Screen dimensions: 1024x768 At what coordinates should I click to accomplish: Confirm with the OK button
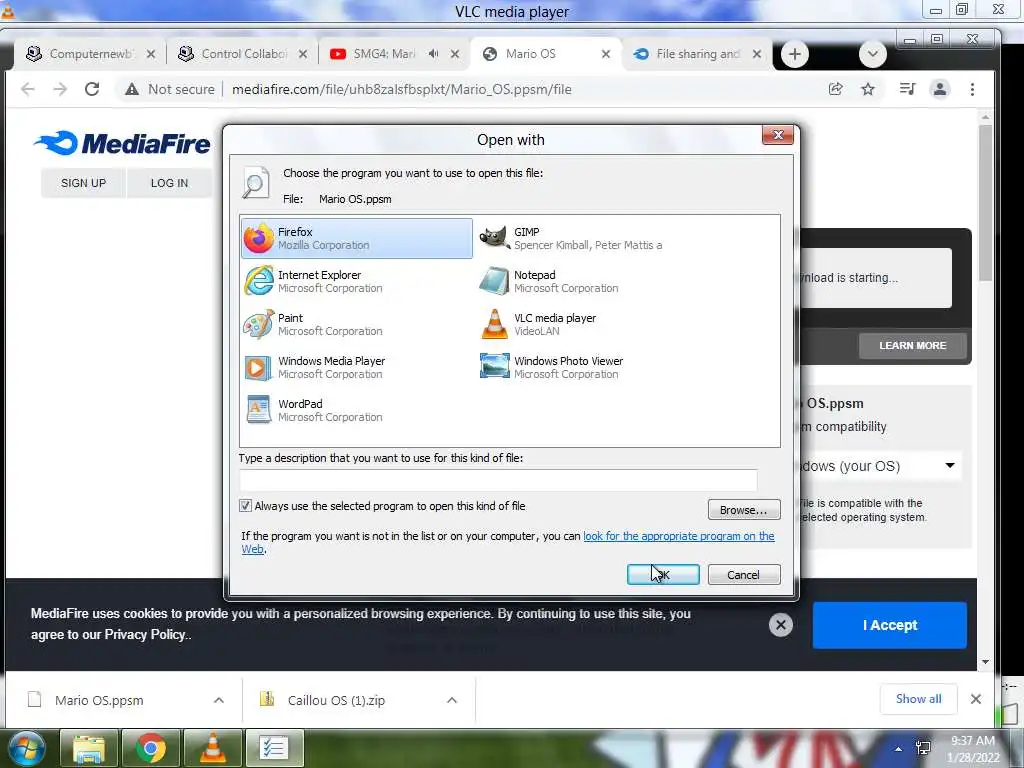[663, 575]
